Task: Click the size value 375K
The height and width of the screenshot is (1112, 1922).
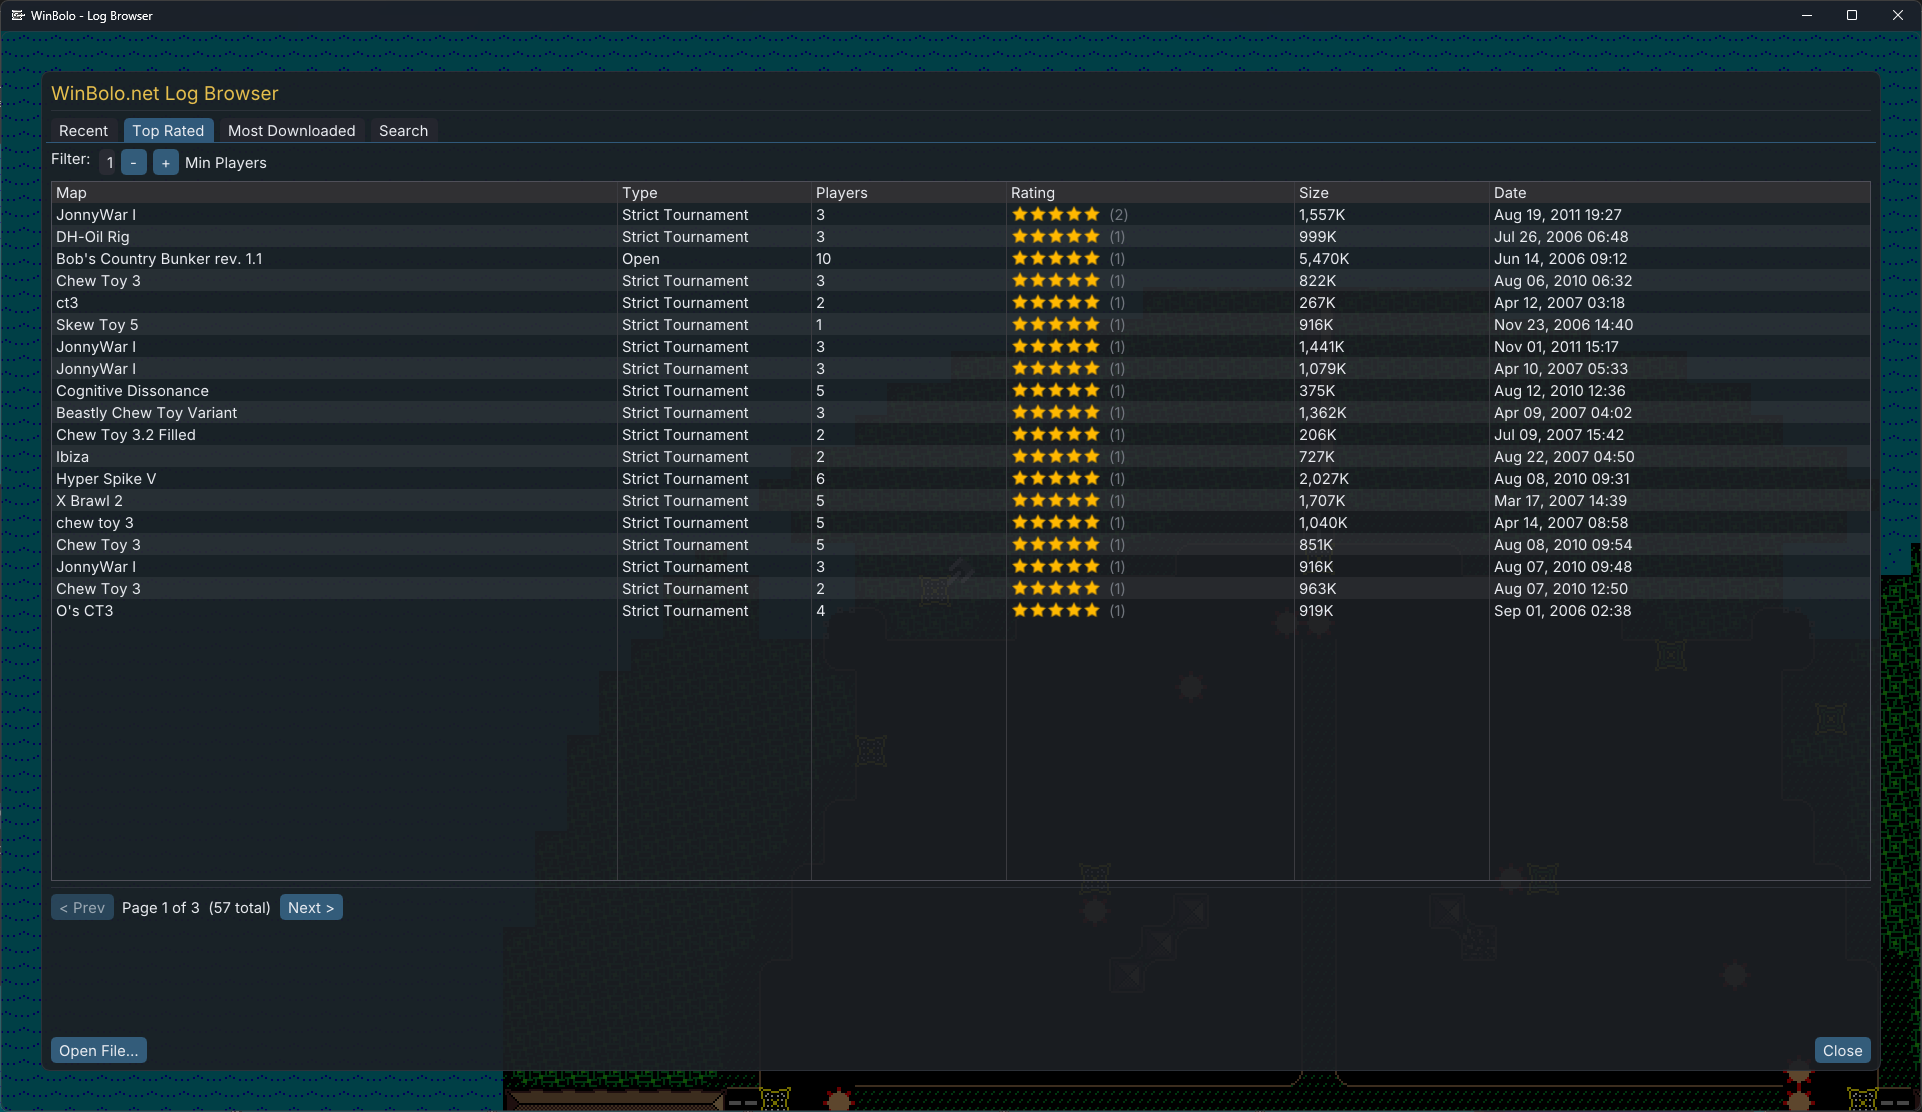Action: pyautogui.click(x=1317, y=391)
